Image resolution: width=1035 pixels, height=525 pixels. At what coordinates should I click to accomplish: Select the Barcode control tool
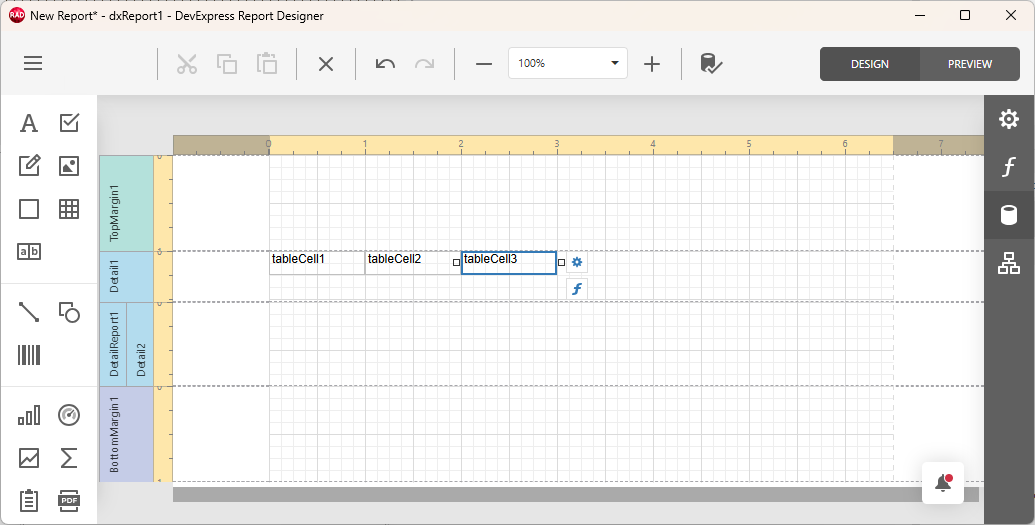tap(29, 355)
